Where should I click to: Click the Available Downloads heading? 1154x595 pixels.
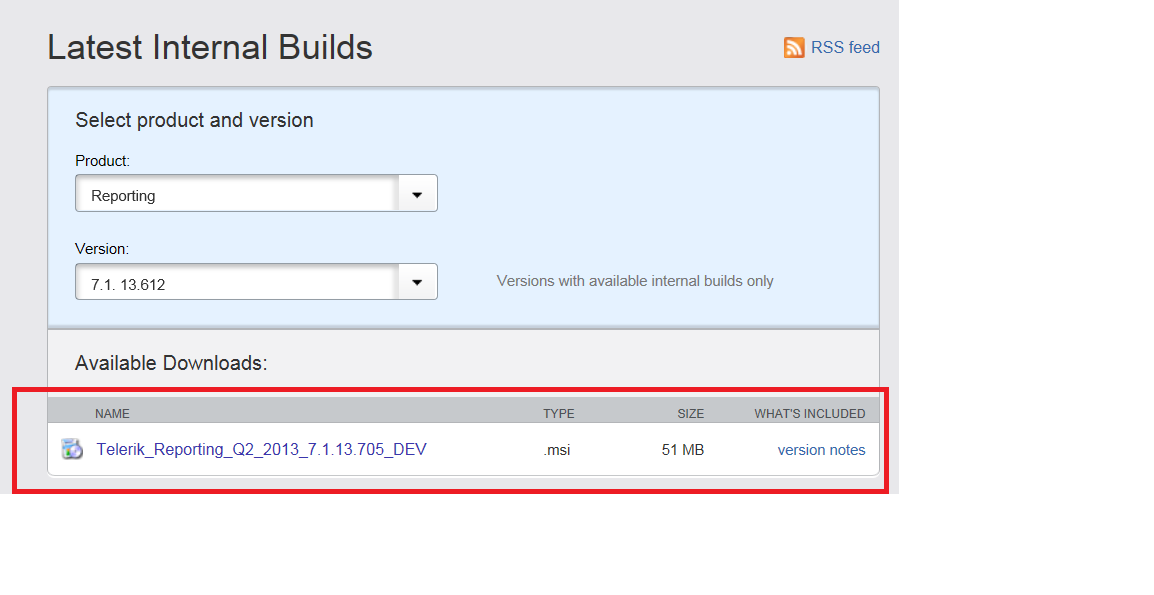(171, 363)
